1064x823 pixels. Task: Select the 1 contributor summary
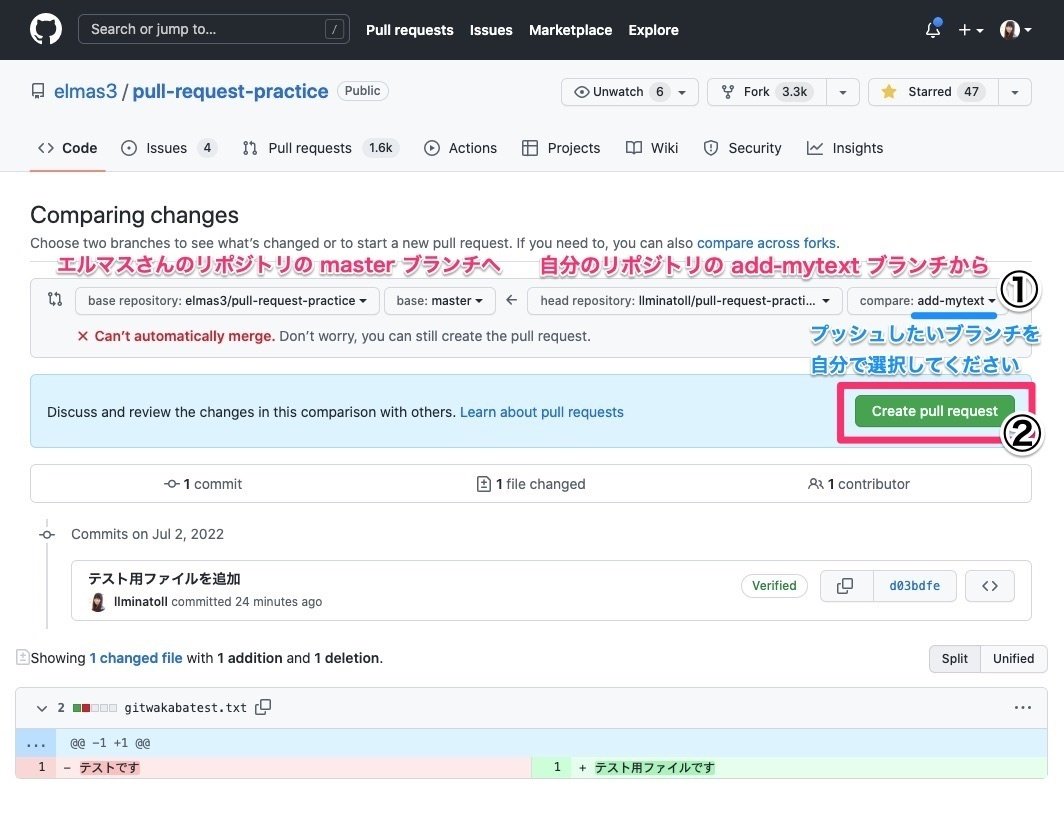[858, 484]
